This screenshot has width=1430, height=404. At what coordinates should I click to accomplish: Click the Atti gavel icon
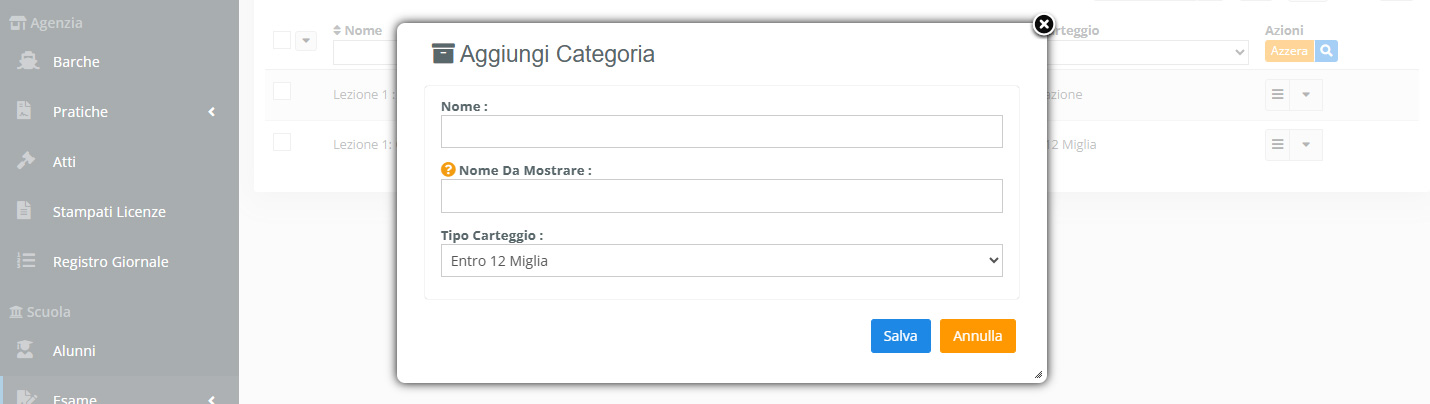(x=27, y=162)
